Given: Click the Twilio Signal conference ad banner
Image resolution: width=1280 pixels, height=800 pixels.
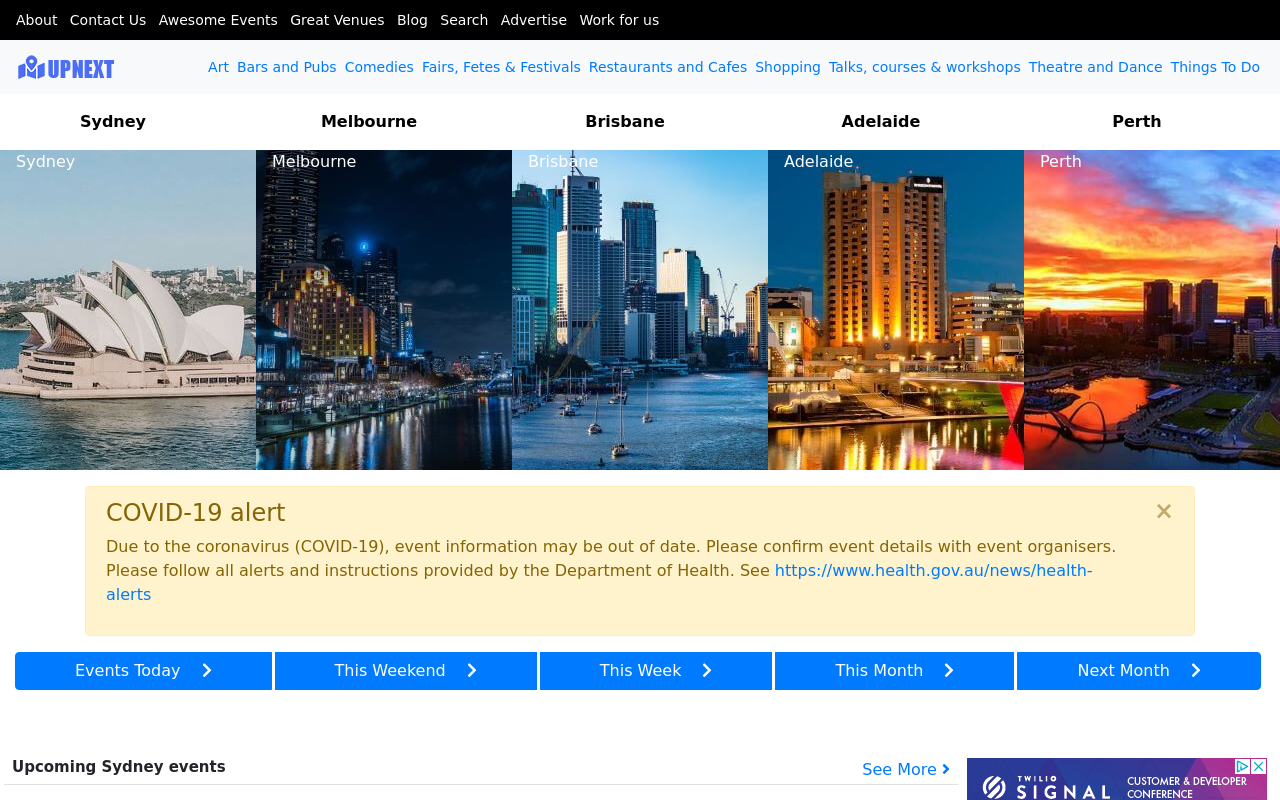Looking at the screenshot, I should pos(1117,779).
